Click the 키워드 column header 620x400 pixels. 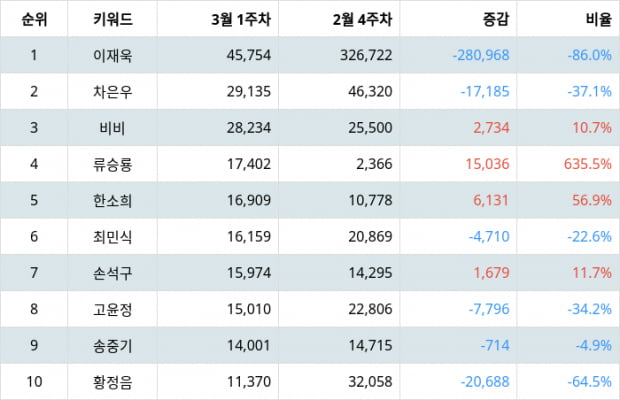click(x=113, y=19)
